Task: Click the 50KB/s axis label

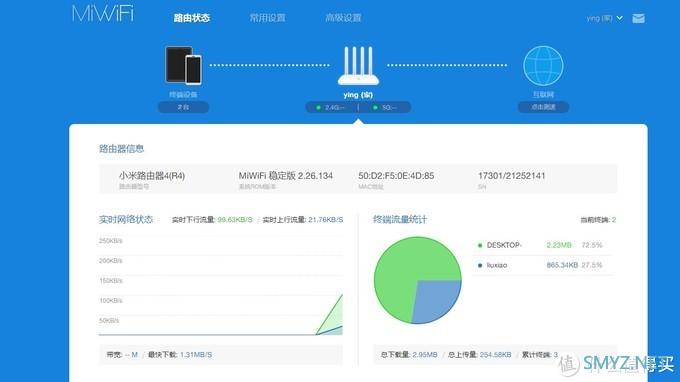Action: [x=109, y=320]
